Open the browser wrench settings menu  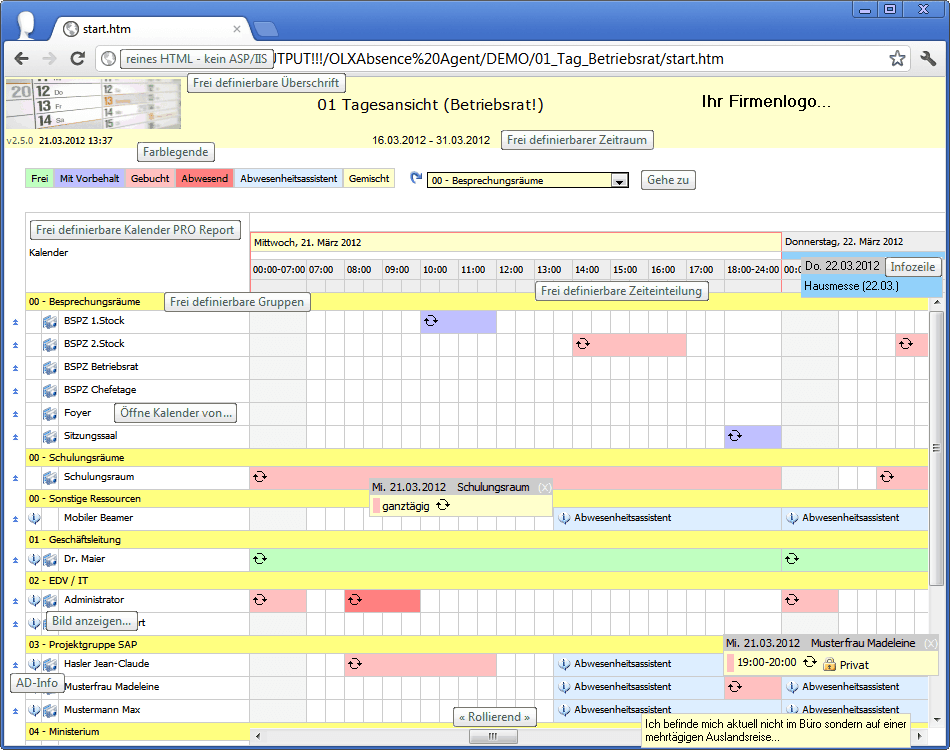point(927,59)
